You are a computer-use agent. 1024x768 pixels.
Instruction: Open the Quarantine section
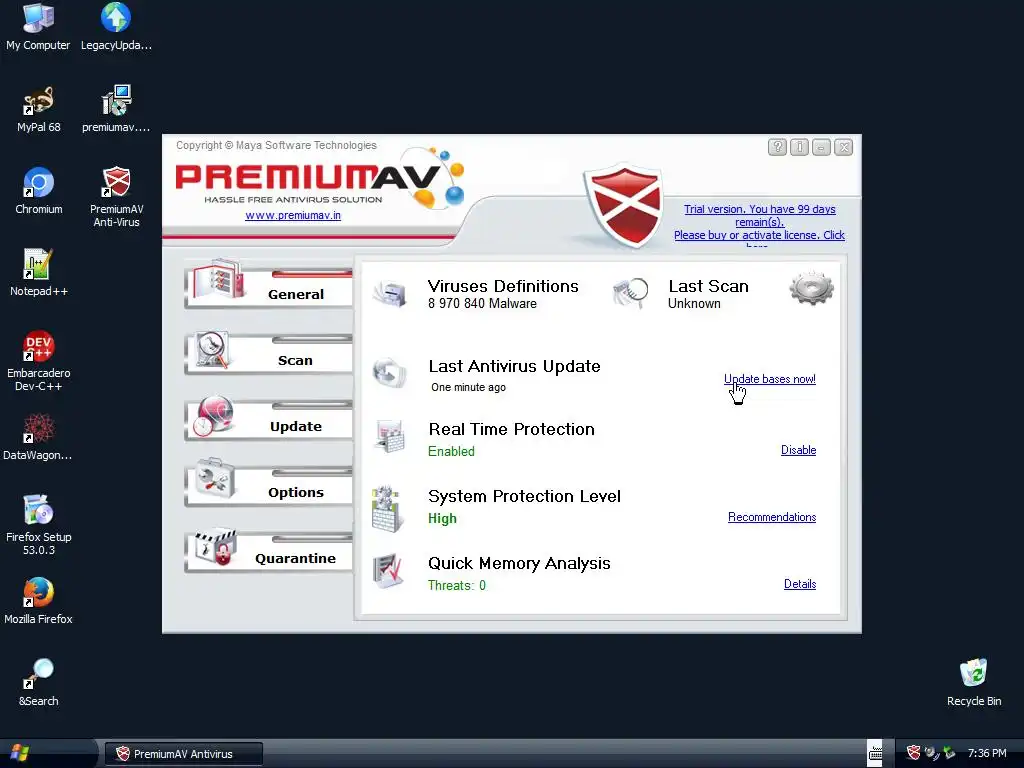coord(269,551)
